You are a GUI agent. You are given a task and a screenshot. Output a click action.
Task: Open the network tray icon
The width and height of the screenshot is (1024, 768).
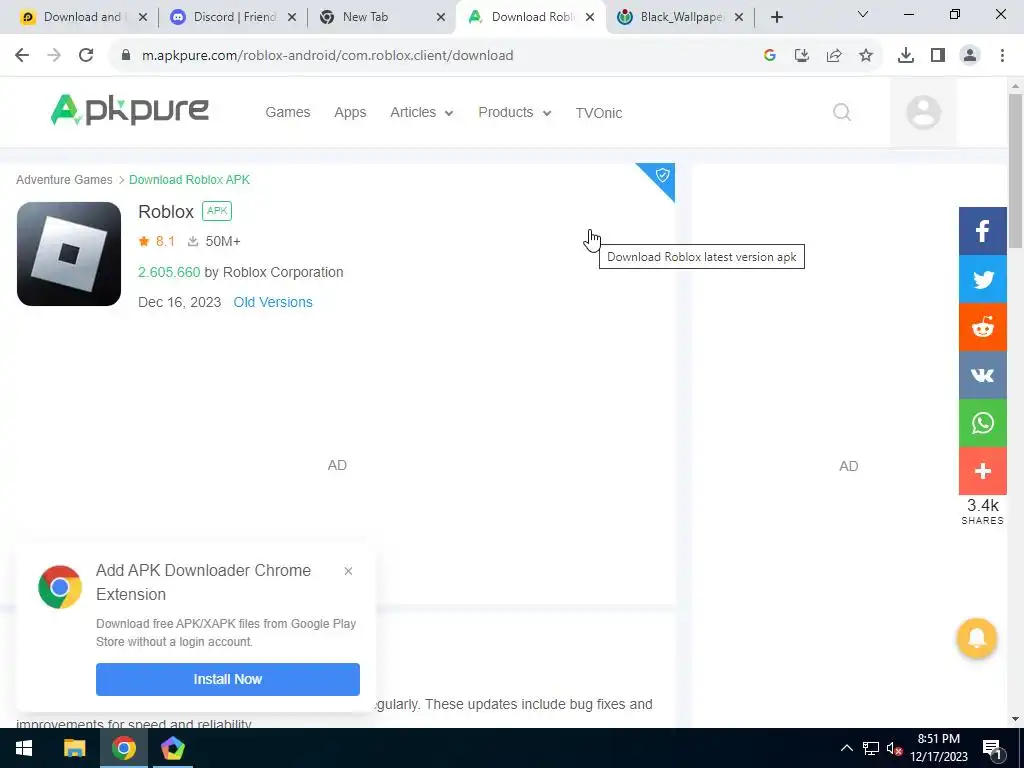tap(871, 748)
